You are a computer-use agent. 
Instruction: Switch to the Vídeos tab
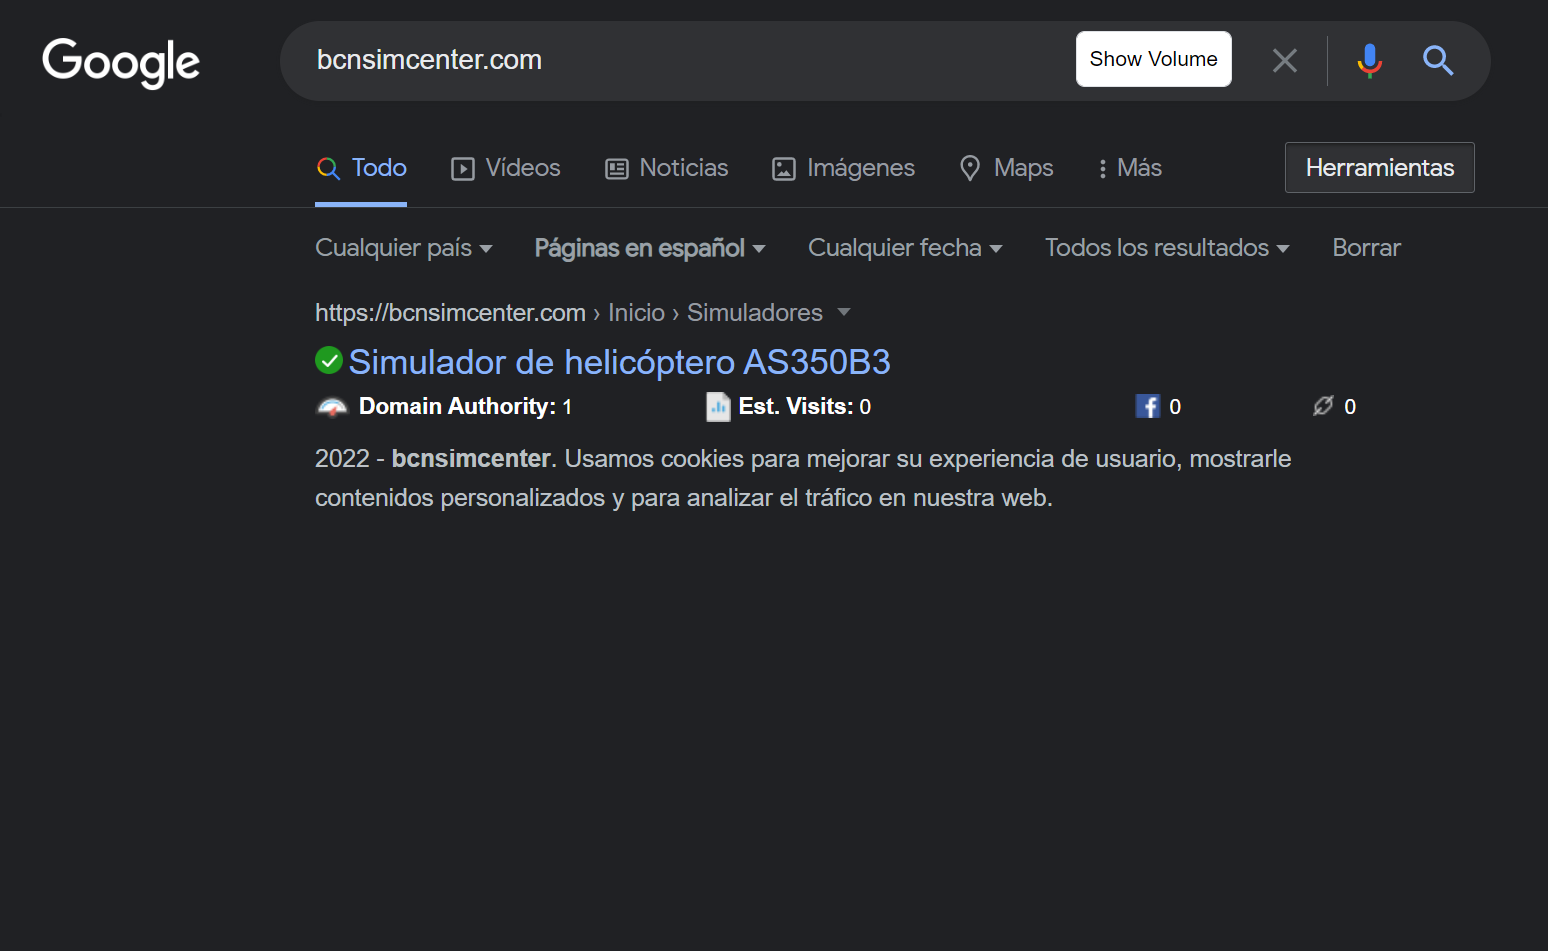(505, 168)
